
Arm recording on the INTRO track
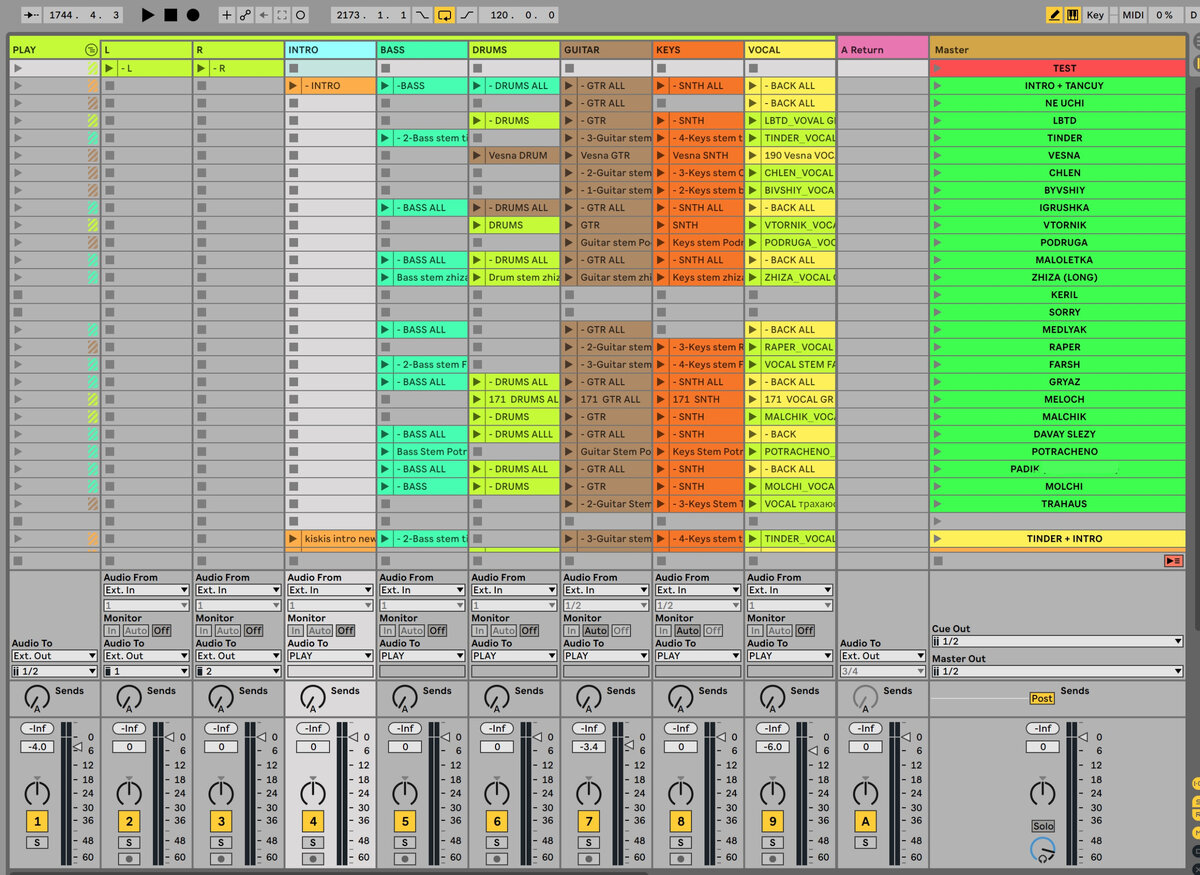click(x=313, y=858)
